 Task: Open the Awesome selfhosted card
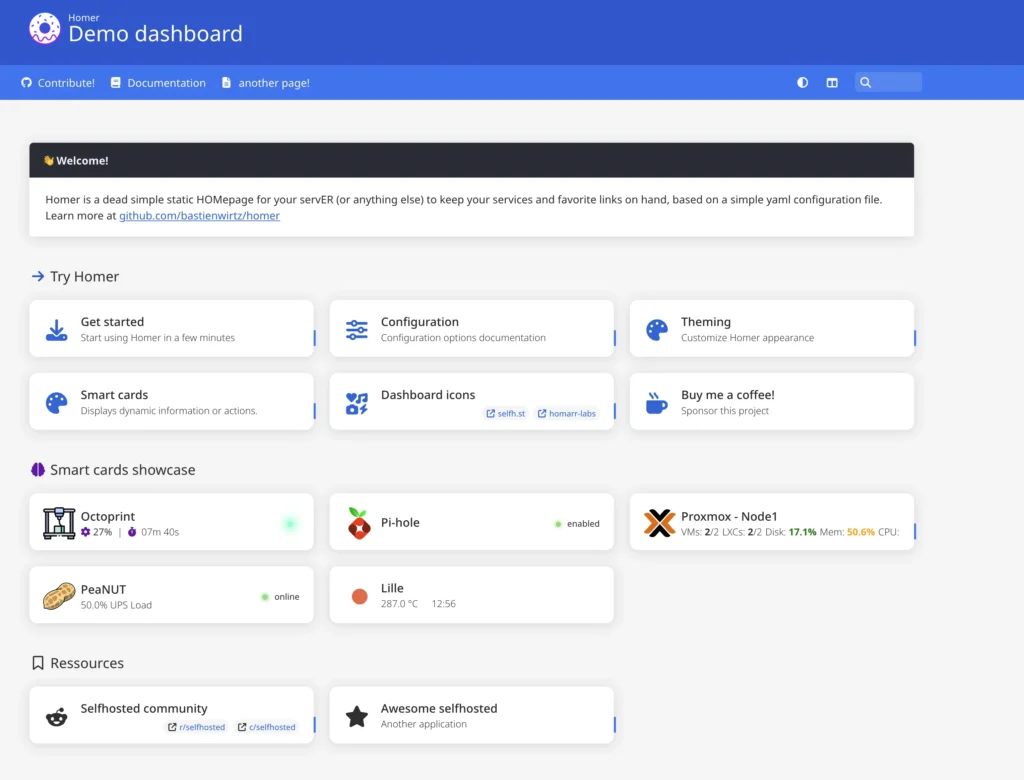[x=471, y=715]
